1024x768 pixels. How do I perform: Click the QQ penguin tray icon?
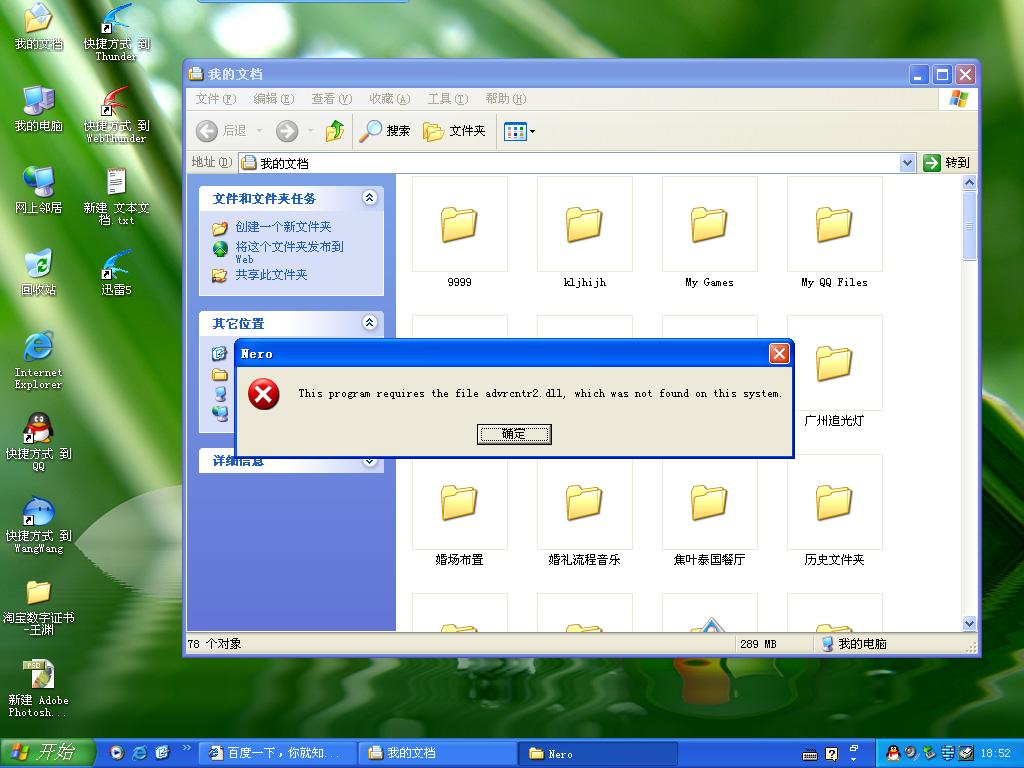coord(892,753)
